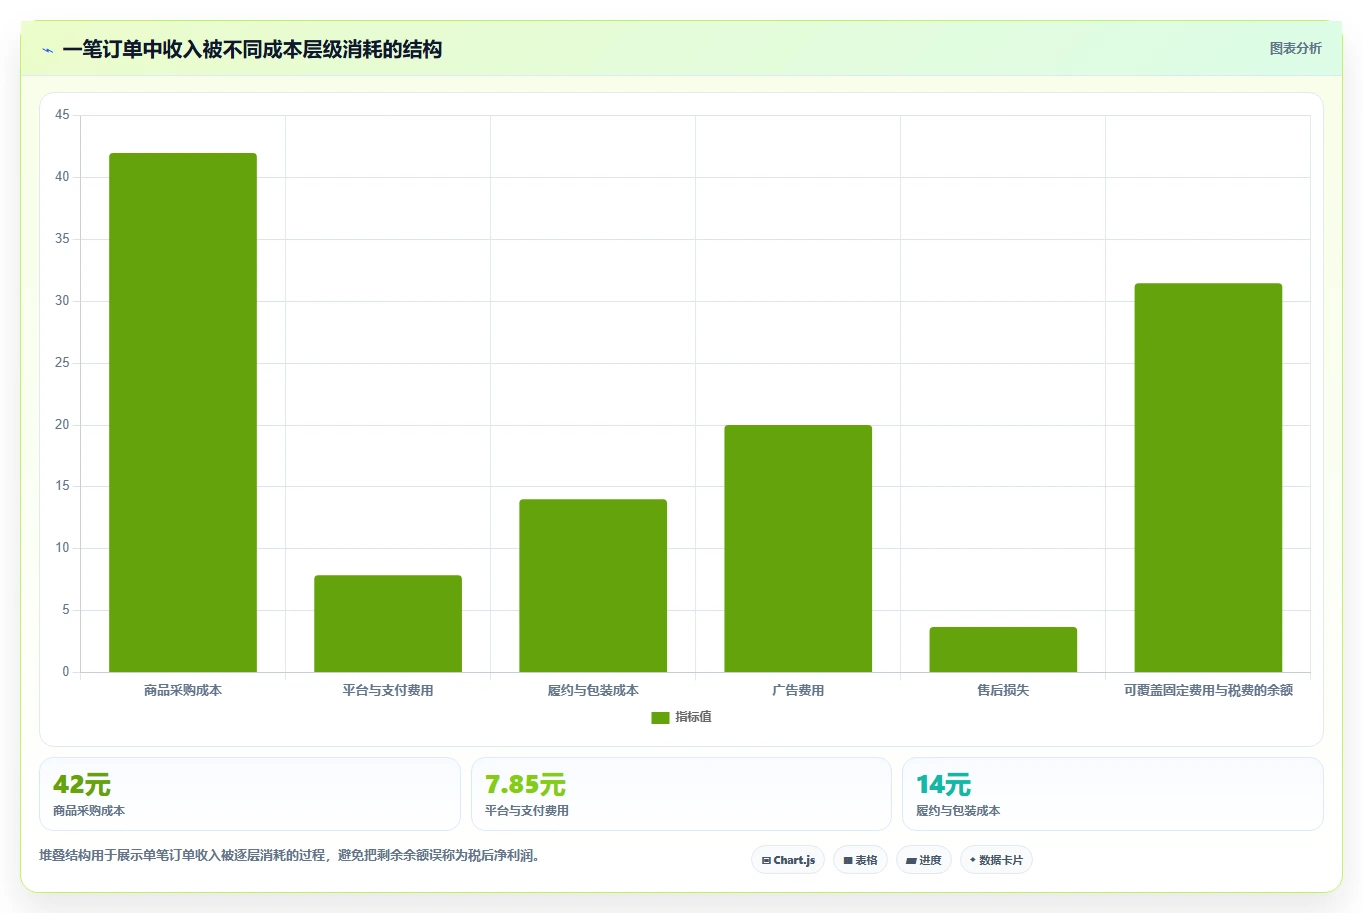
Task: Toggle the 指标值 legend color swatch
Action: tap(660, 717)
